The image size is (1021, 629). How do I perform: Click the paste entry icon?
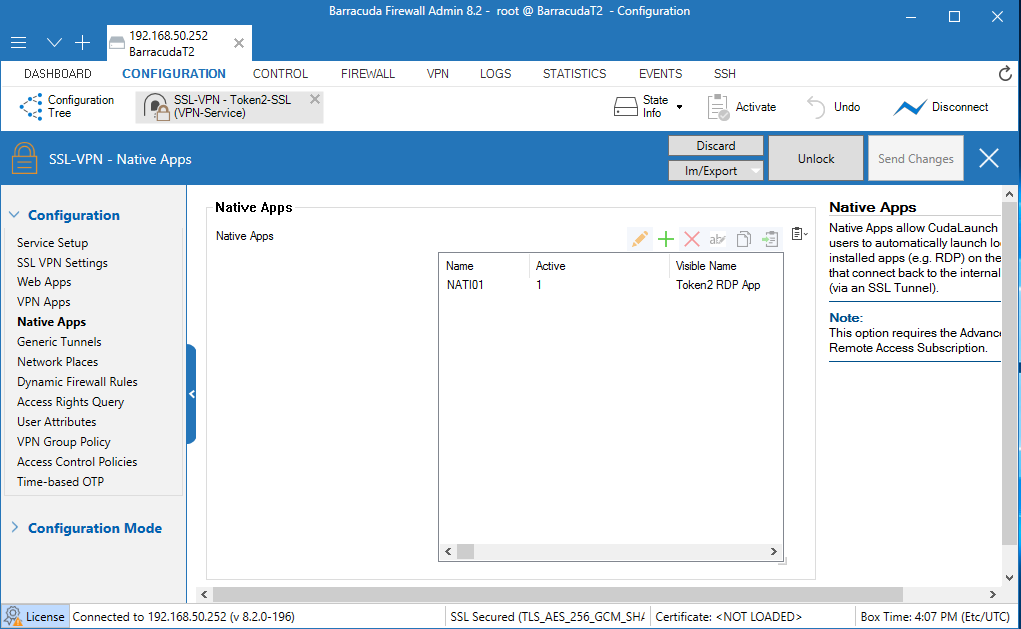click(770, 239)
